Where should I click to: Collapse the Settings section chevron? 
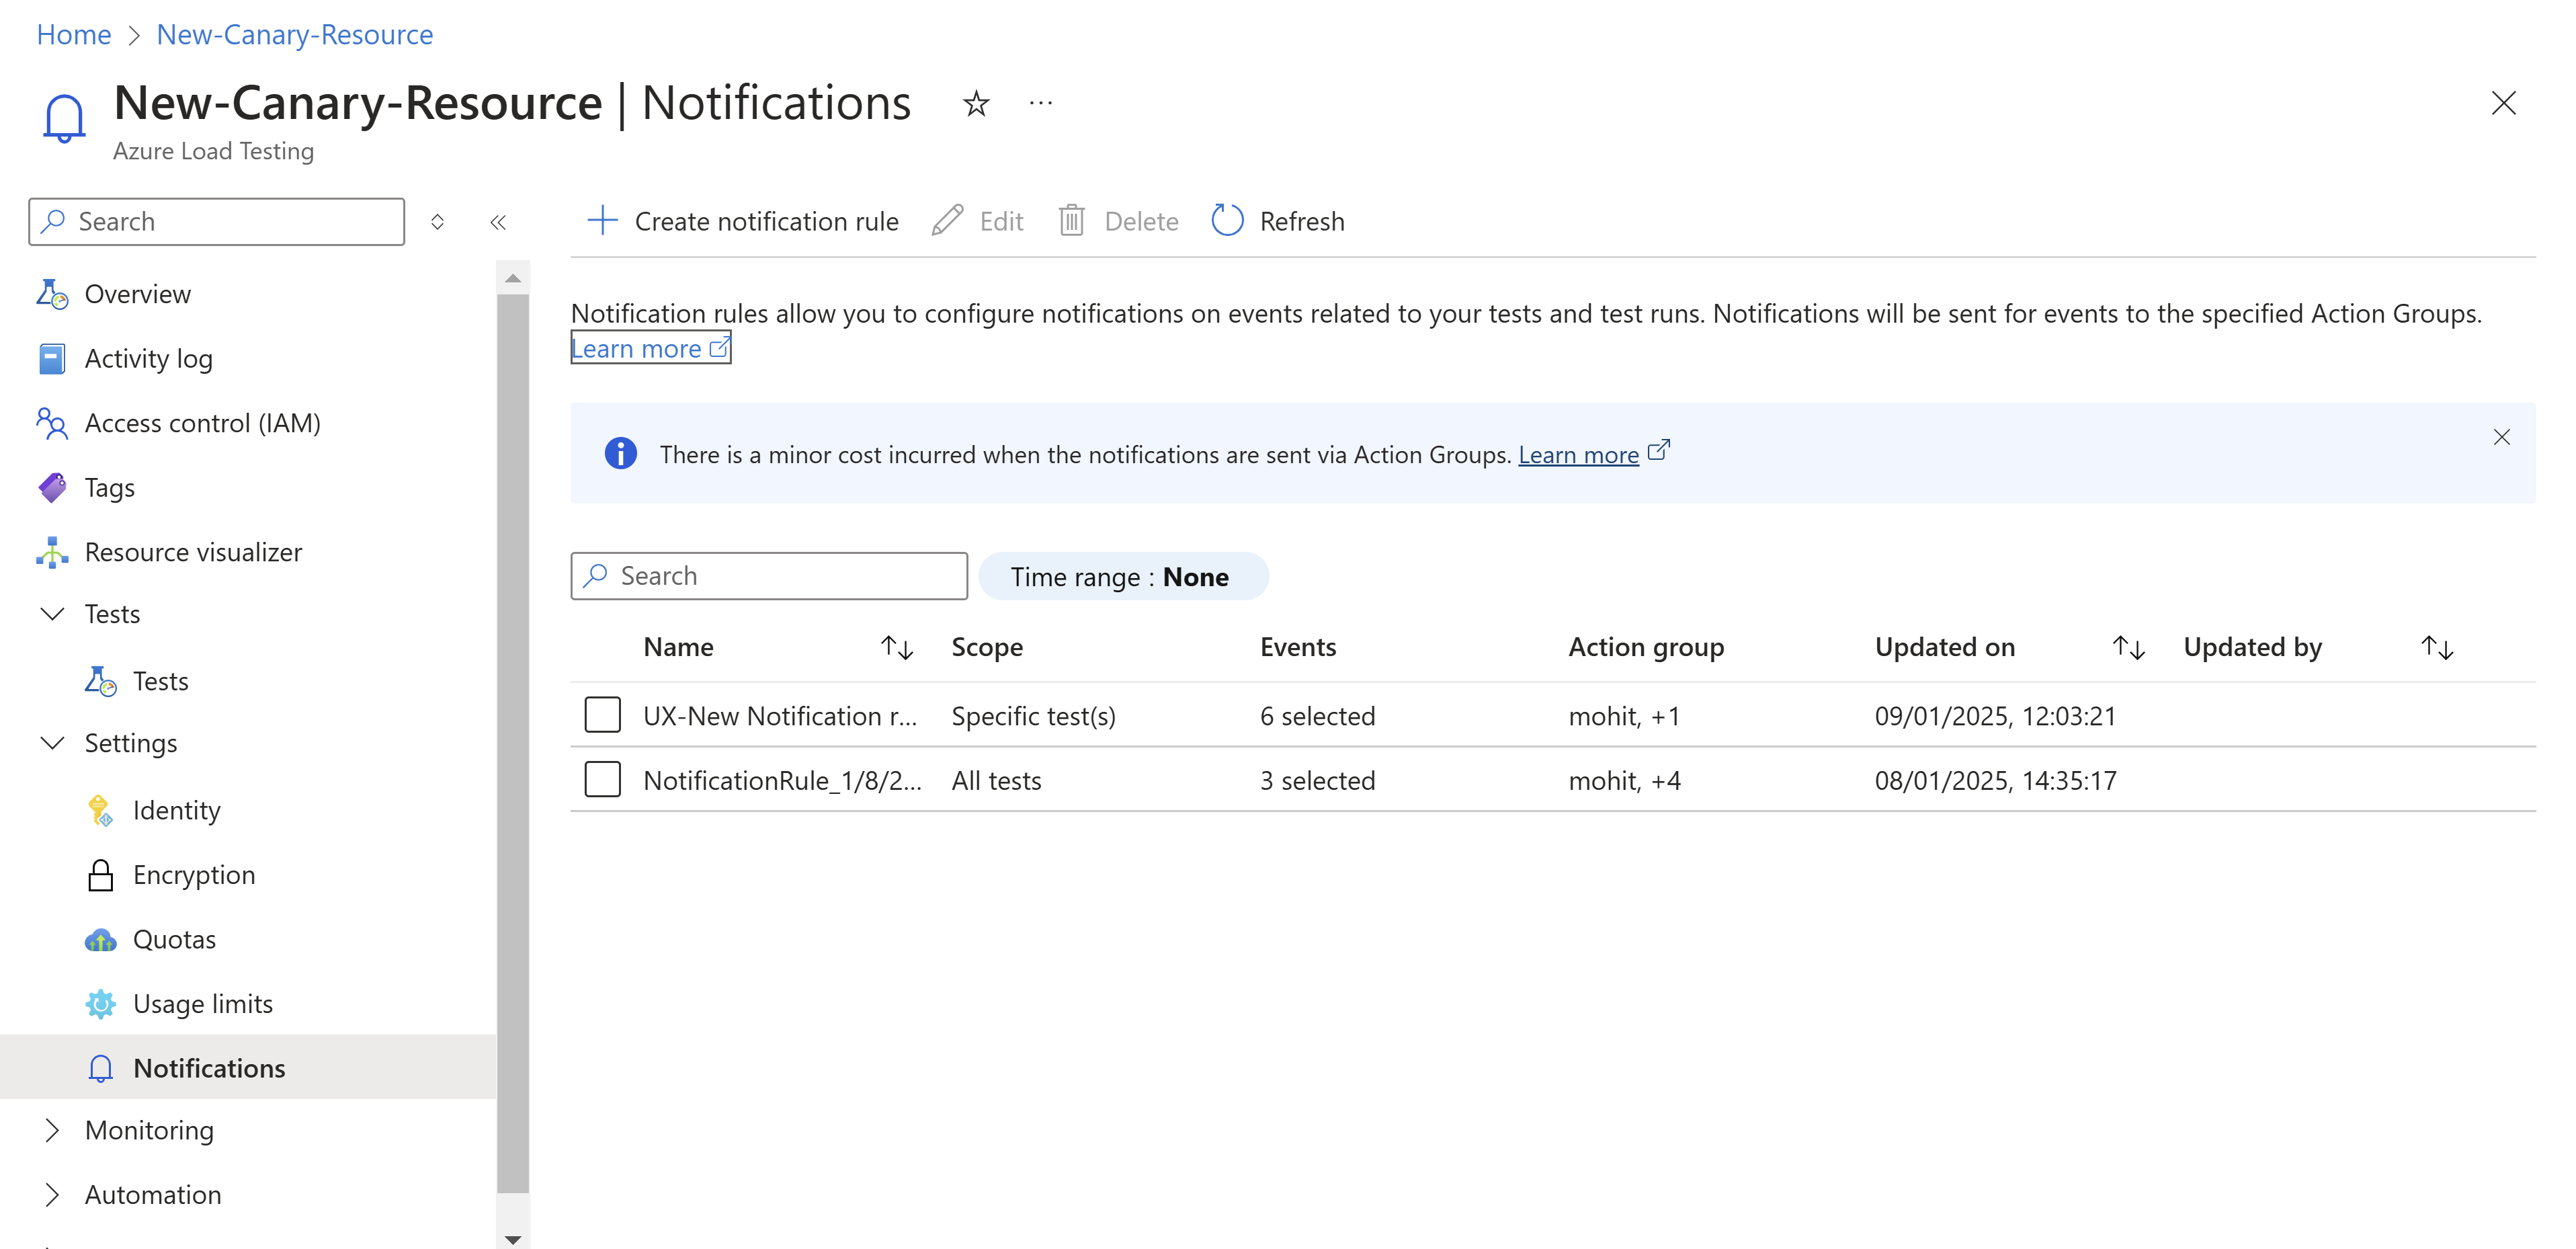point(52,743)
